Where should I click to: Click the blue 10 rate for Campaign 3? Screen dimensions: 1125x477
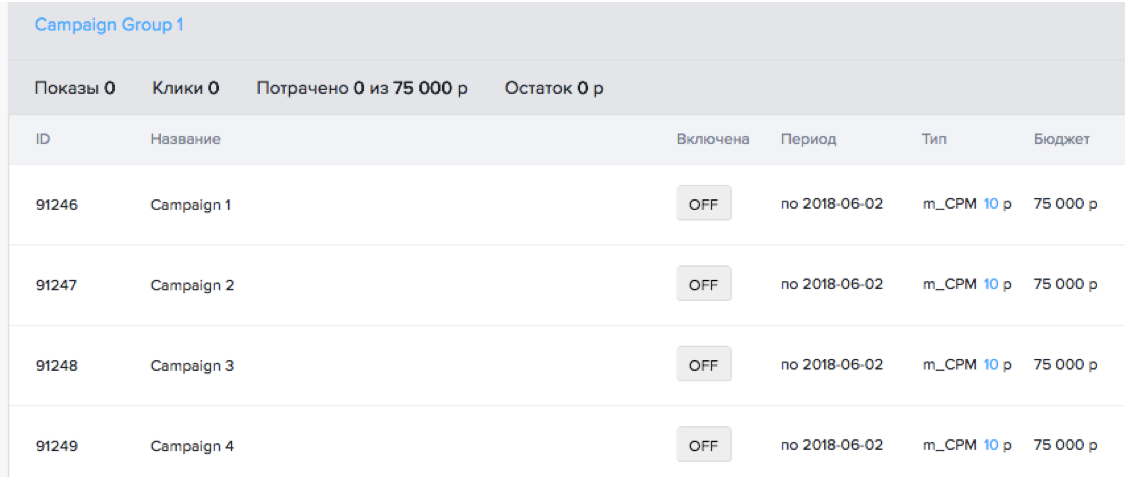(x=991, y=365)
